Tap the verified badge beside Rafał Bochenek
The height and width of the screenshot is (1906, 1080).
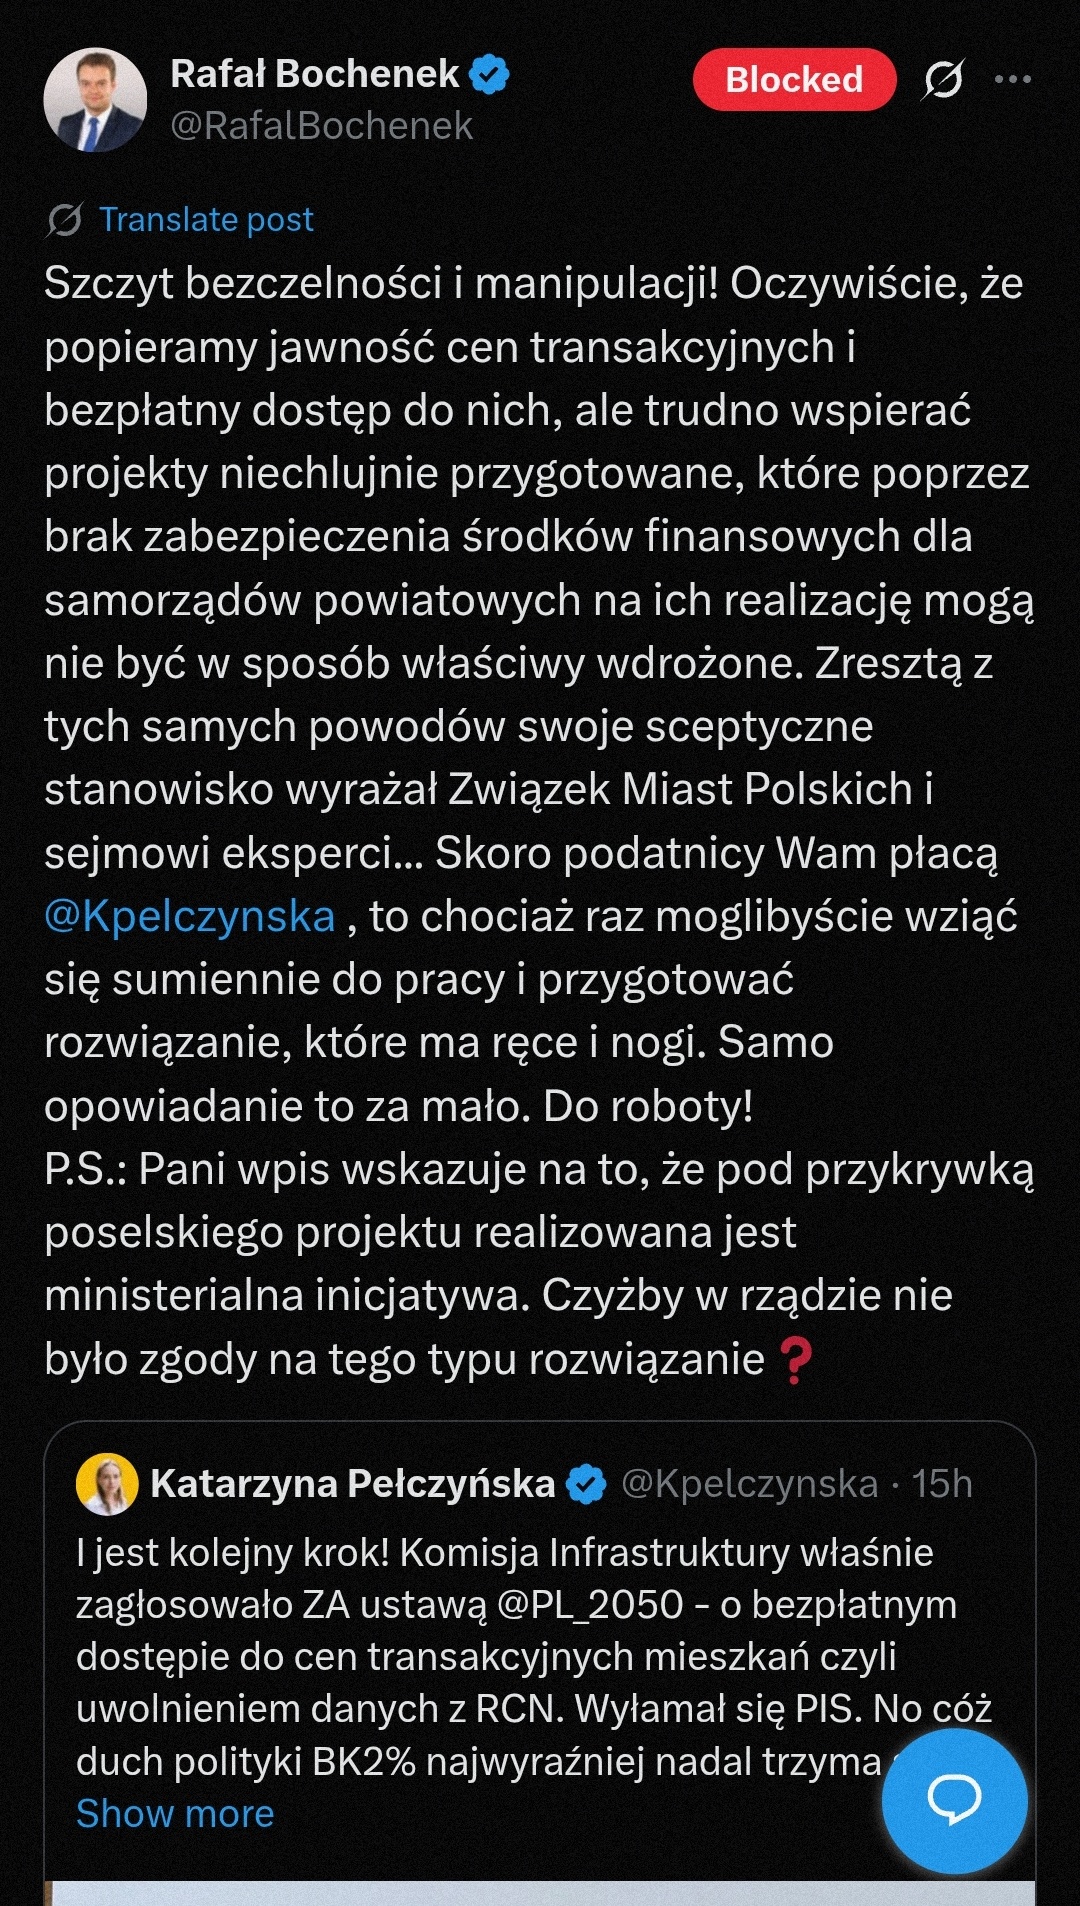[489, 75]
